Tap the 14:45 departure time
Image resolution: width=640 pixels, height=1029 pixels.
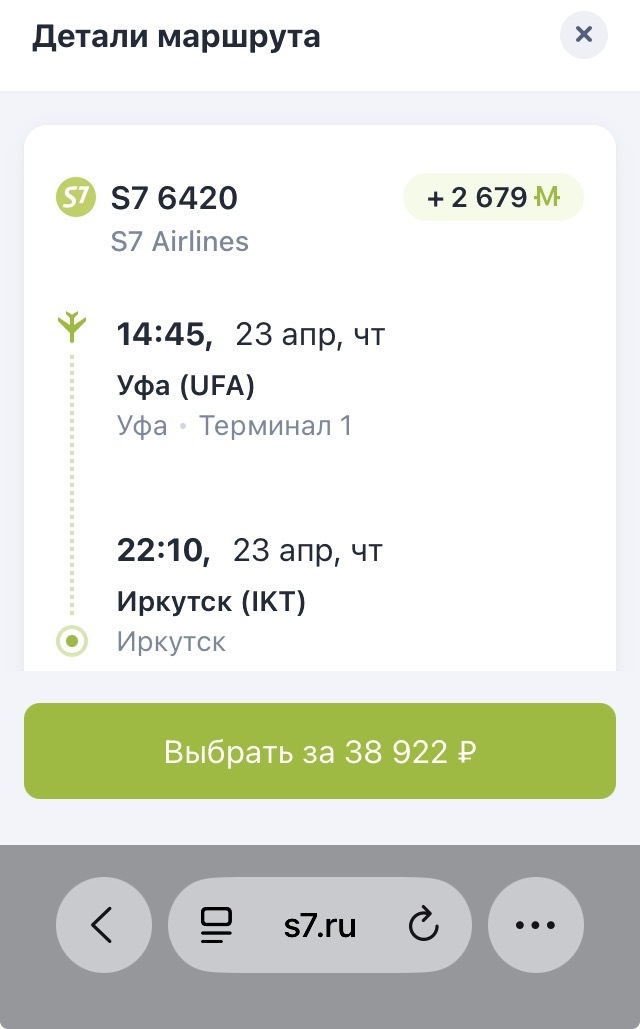pos(164,335)
